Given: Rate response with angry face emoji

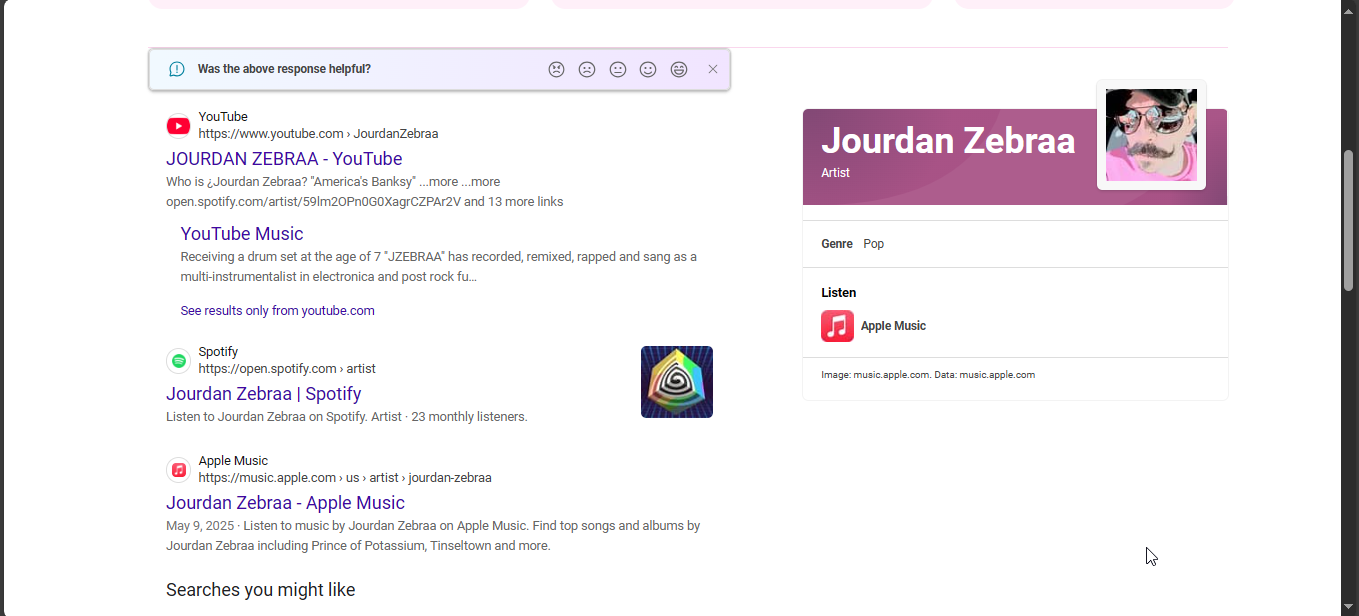Looking at the screenshot, I should pyautogui.click(x=556, y=69).
